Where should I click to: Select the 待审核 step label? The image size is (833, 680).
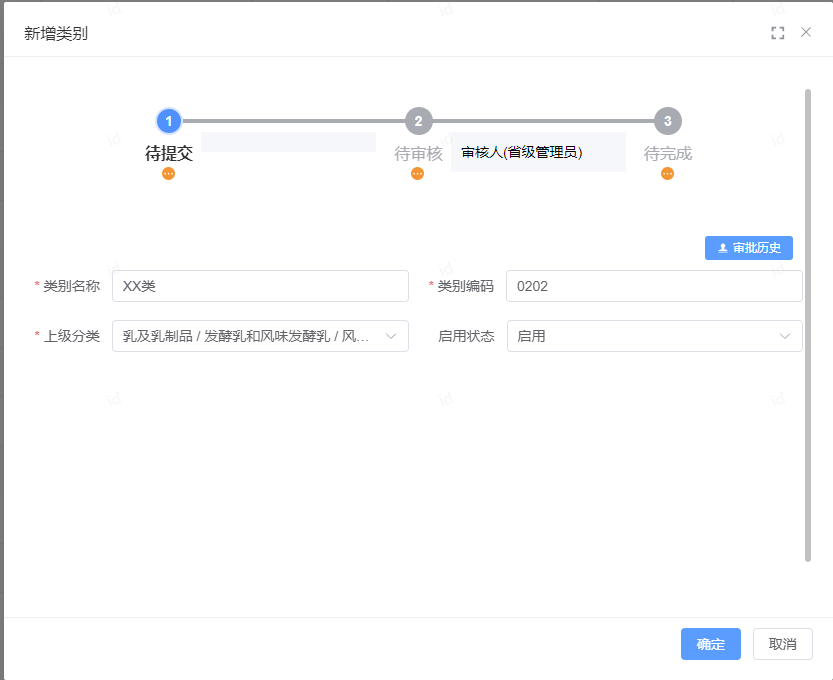click(418, 154)
